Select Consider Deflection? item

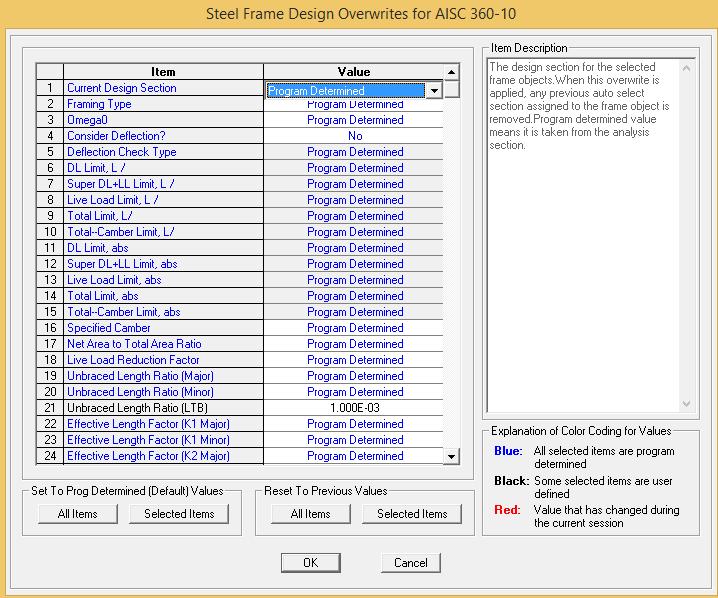163,136
